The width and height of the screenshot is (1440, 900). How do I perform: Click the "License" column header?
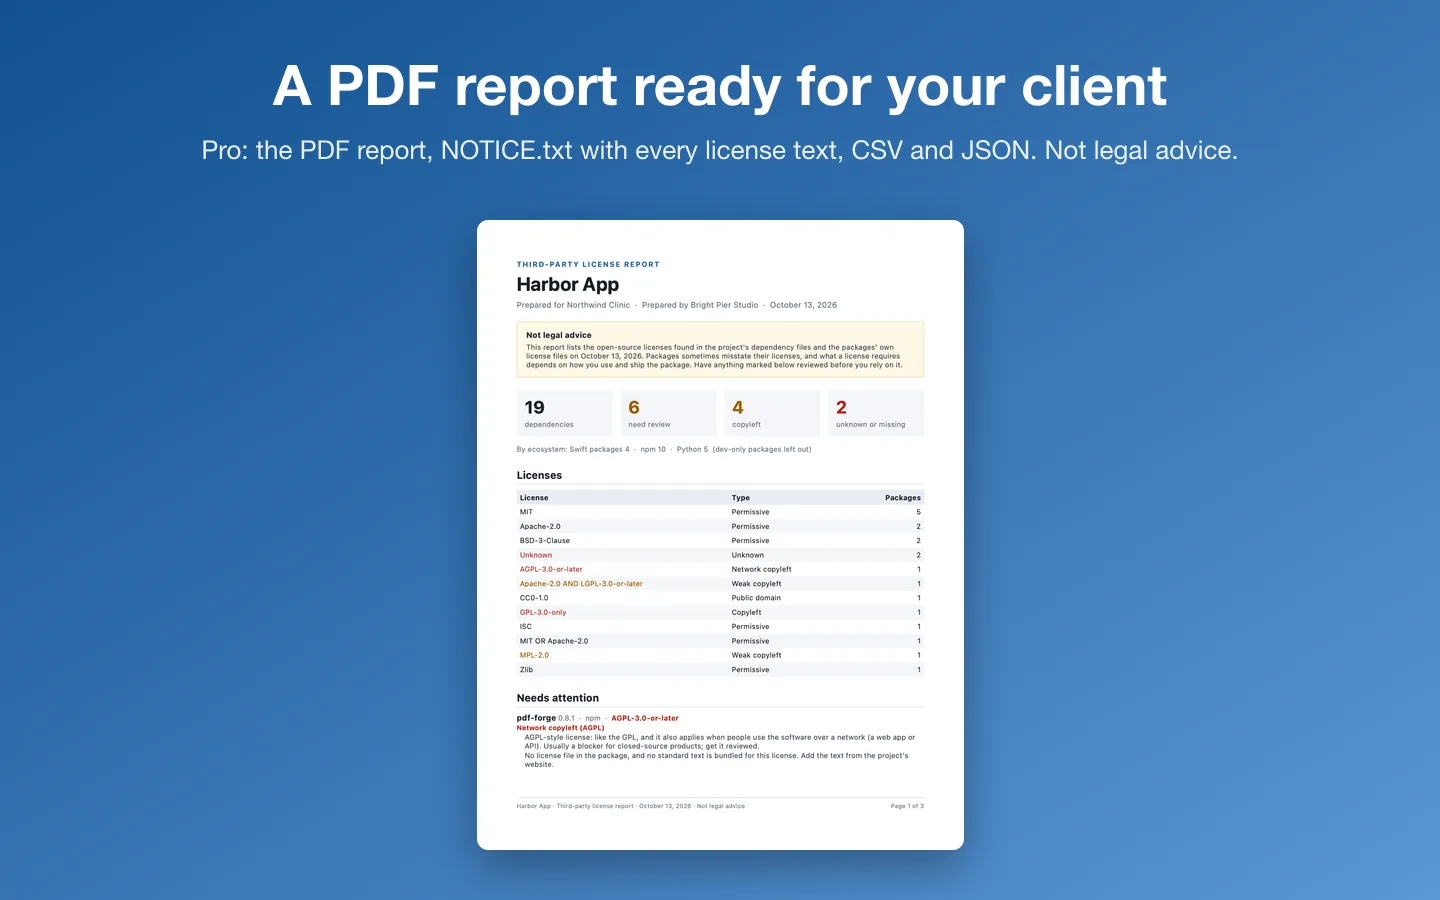(x=534, y=498)
